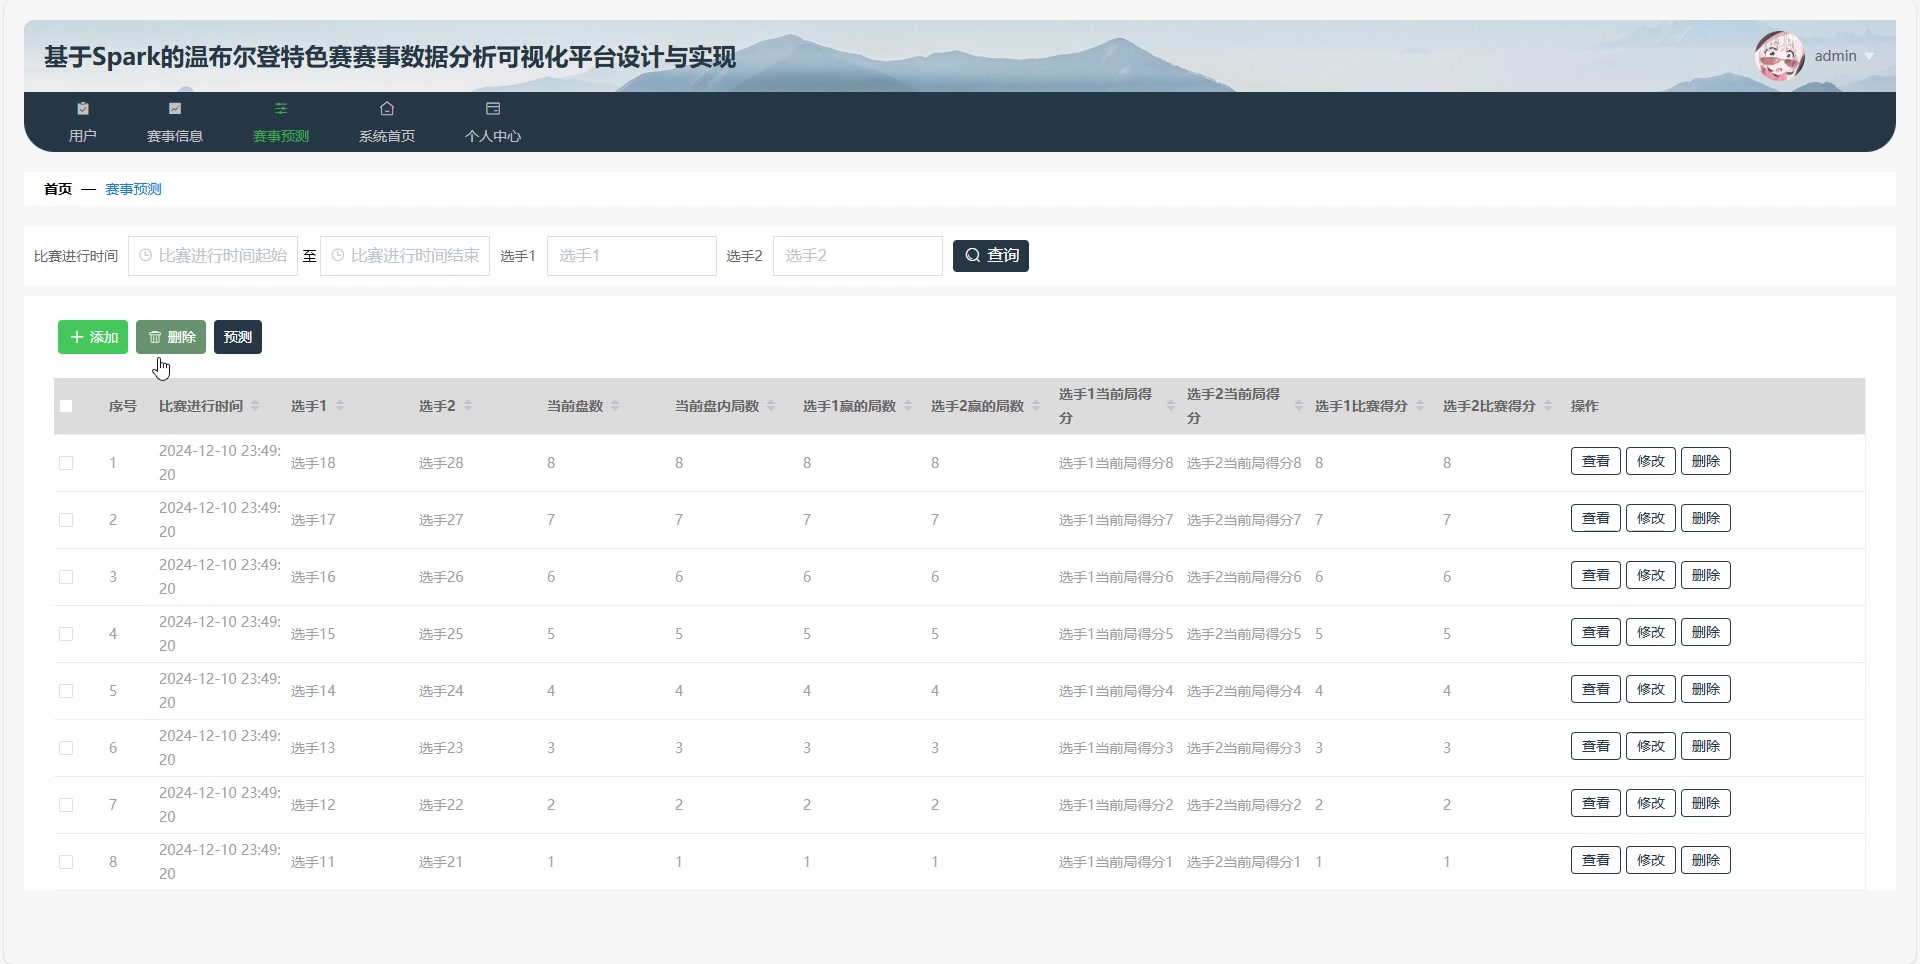Screen dimensions: 1920x964
Task: Click 查看 for the 选手13 row
Action: (x=1596, y=746)
